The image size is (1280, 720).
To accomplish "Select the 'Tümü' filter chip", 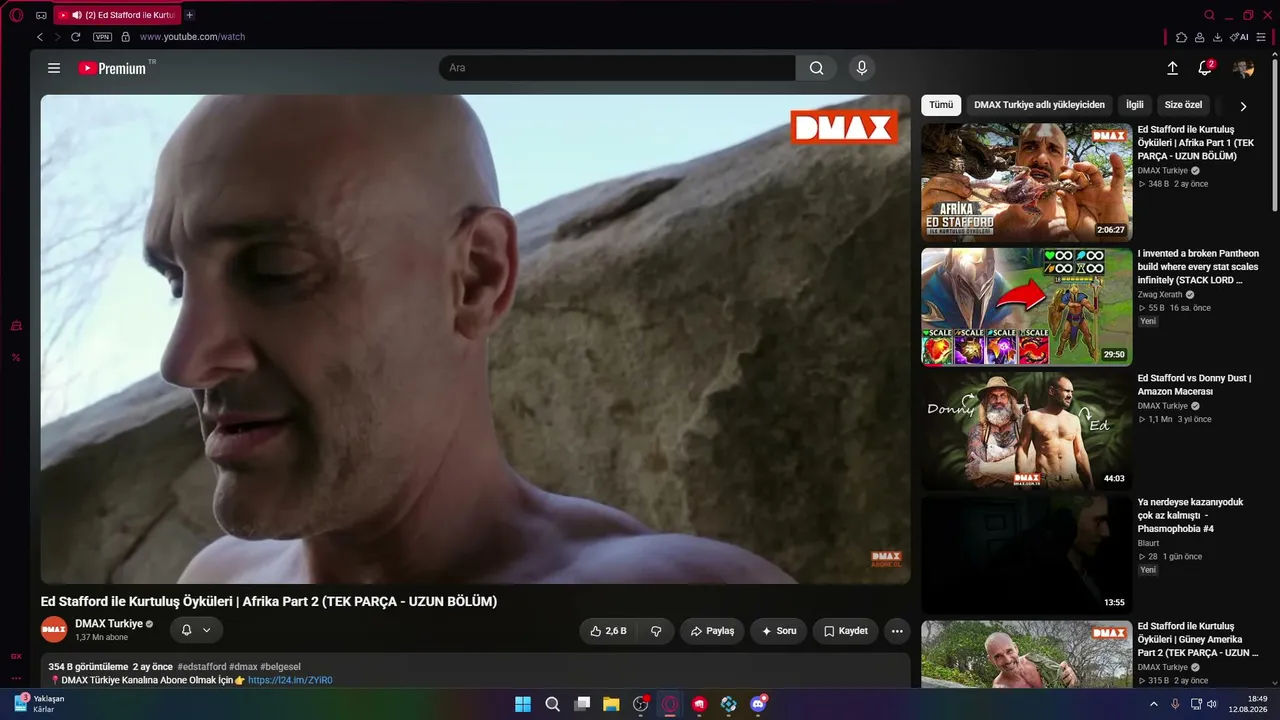I will pyautogui.click(x=941, y=105).
